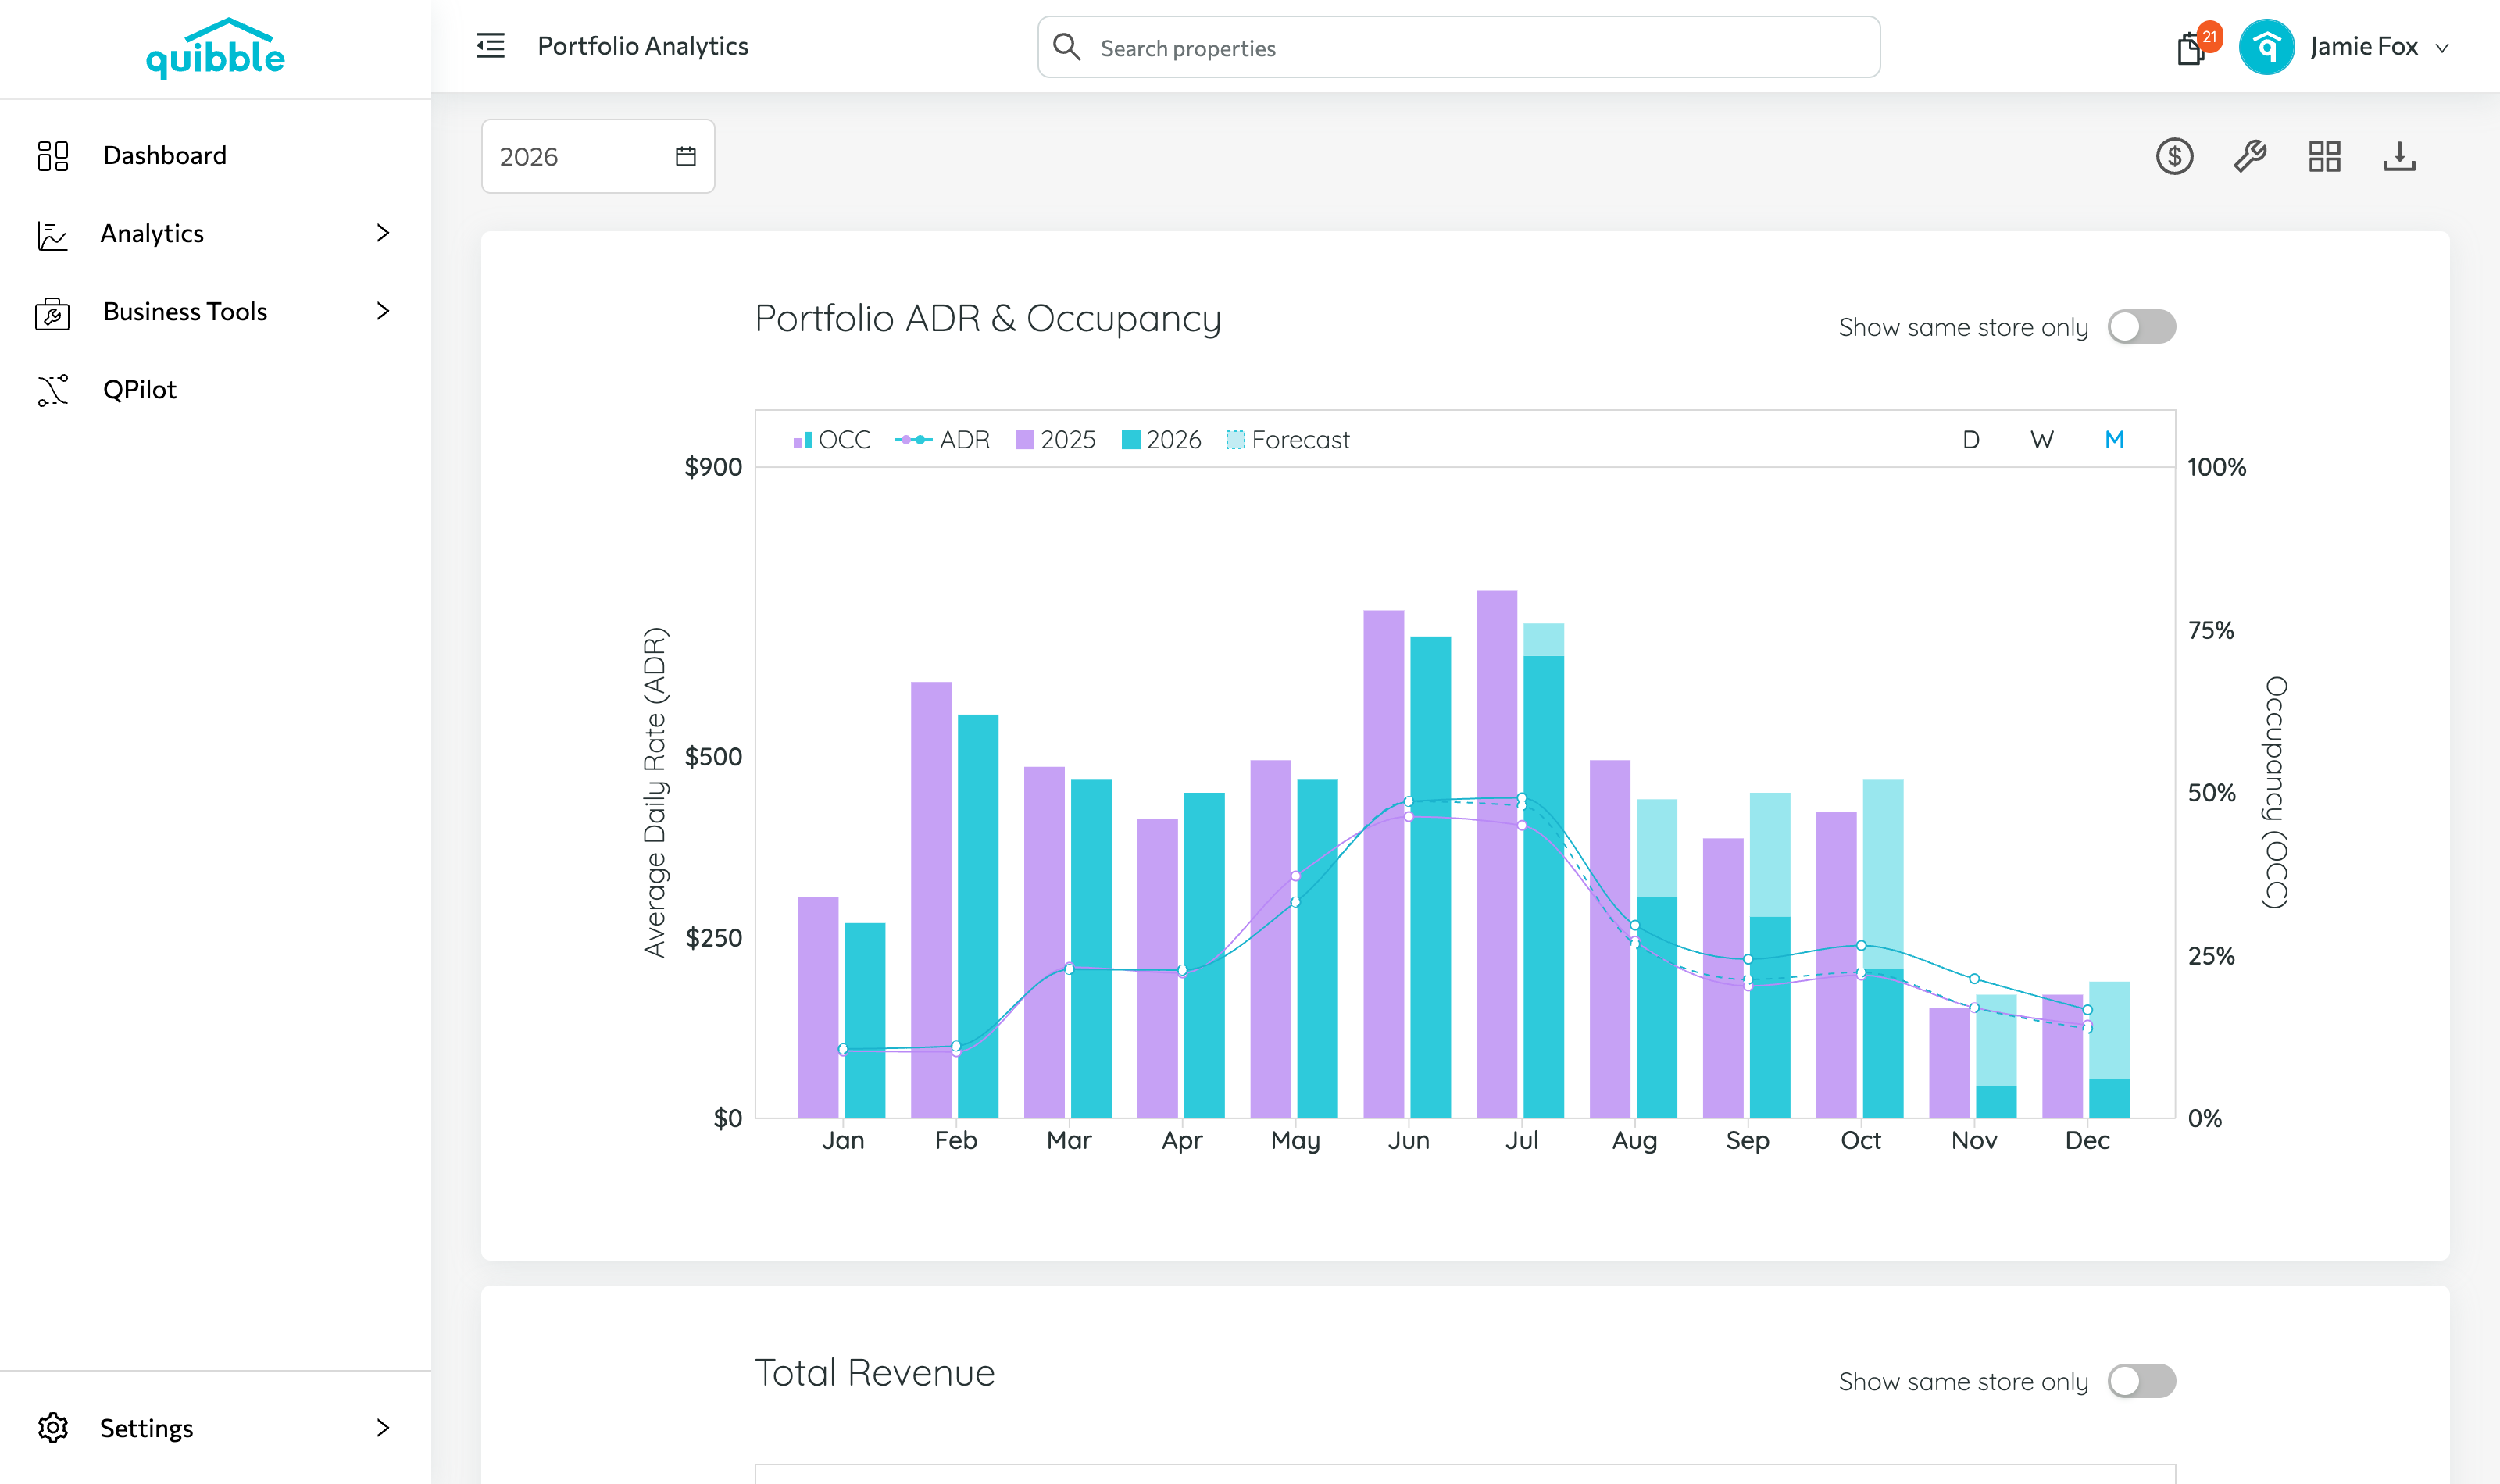This screenshot has height=1484, width=2500.
Task: Click the 2025 swatch in legend
Action: click(x=1024, y=440)
